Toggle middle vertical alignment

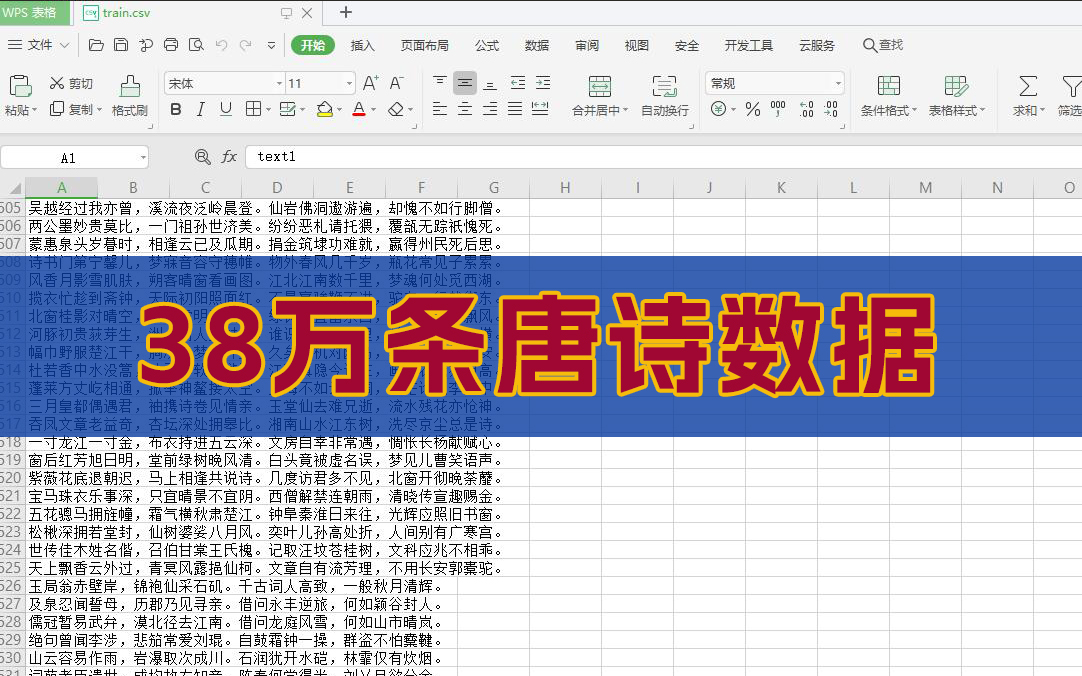(465, 83)
